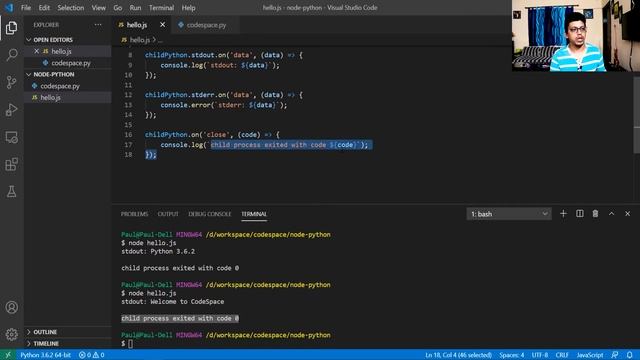Image resolution: width=640 pixels, height=360 pixels.
Task: Switch to the Output panel tab
Action: [x=168, y=214]
